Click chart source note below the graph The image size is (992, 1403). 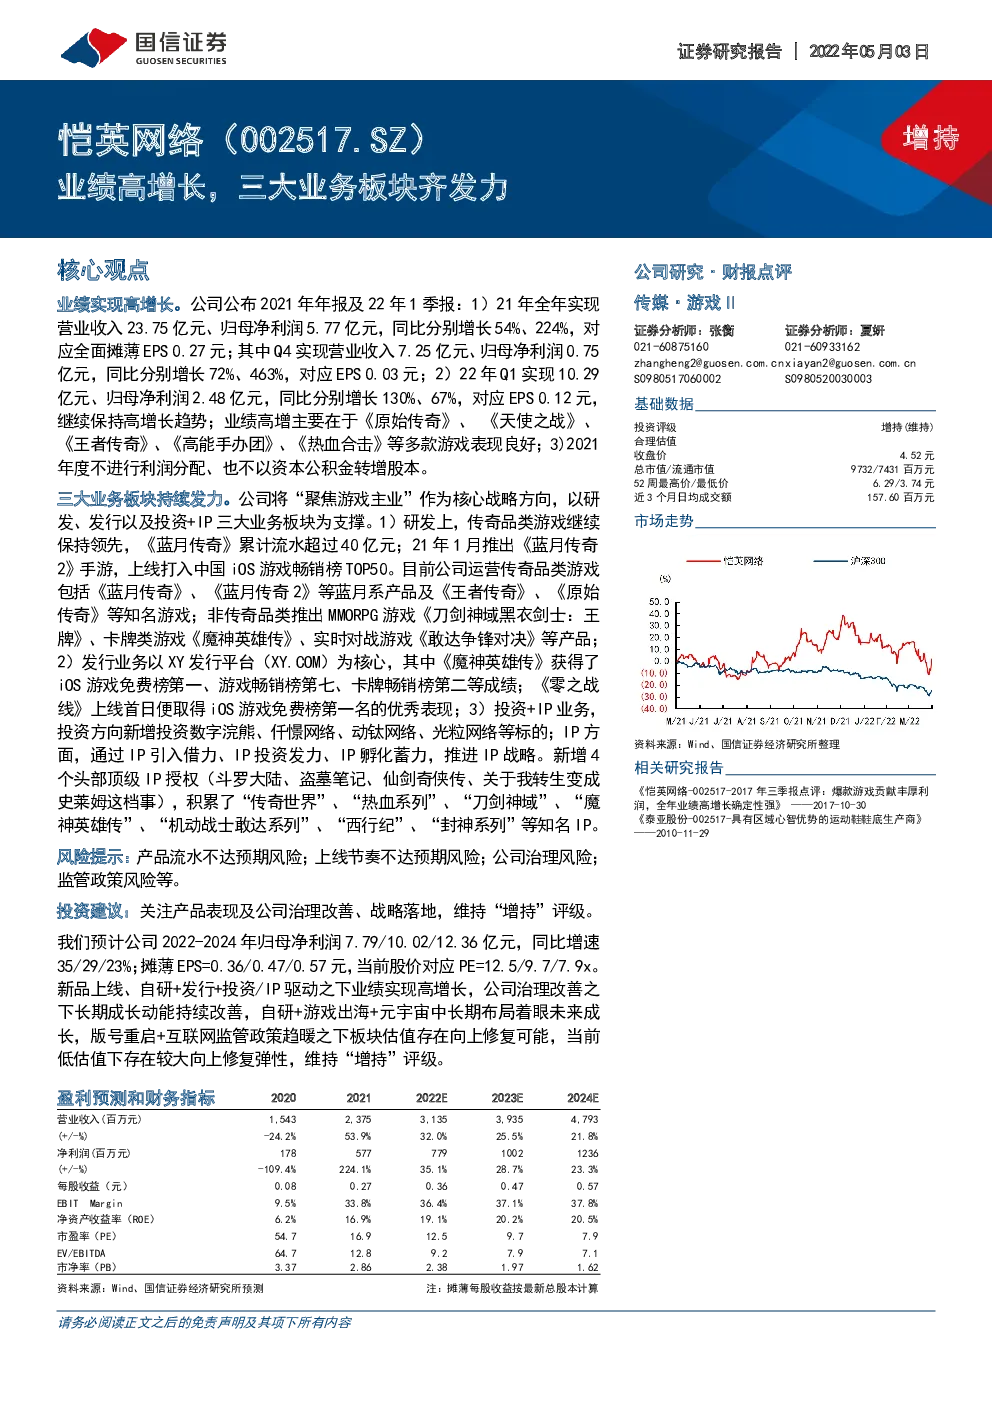pyautogui.click(x=737, y=745)
